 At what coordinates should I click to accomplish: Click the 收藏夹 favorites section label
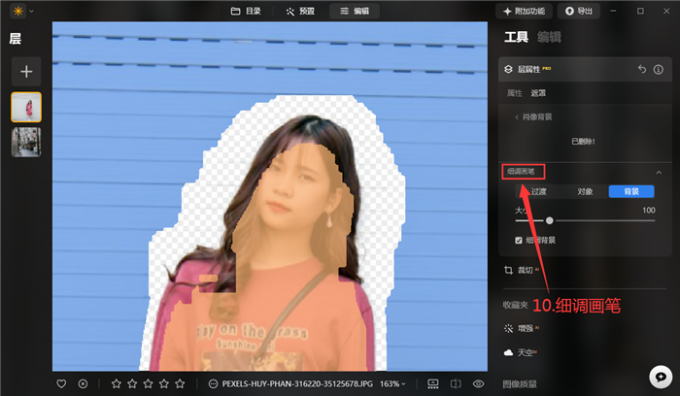(515, 305)
